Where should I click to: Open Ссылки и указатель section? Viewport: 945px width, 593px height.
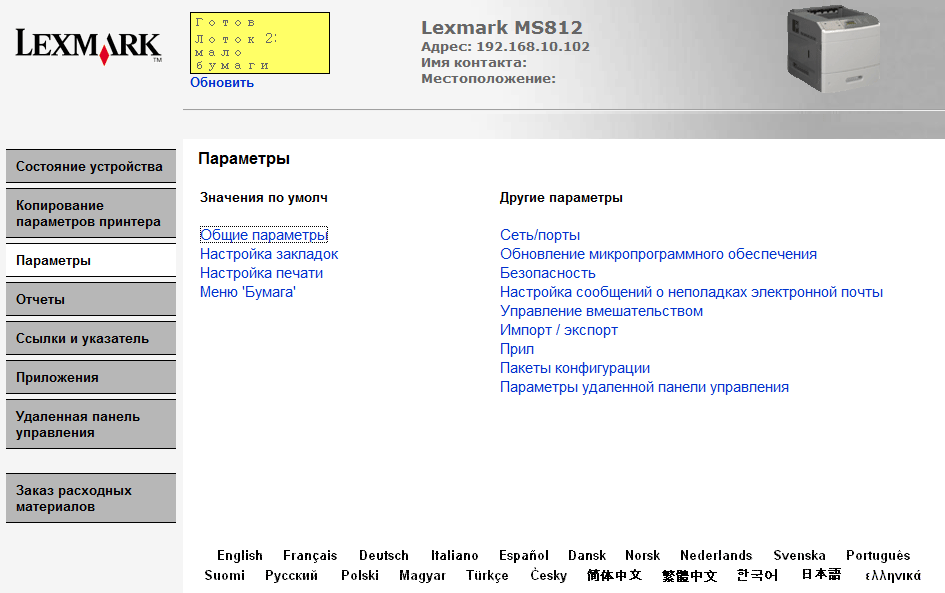(91, 339)
